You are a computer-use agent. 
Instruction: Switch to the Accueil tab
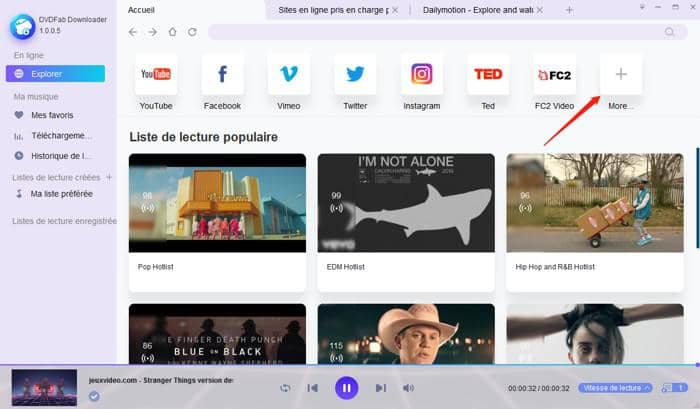point(141,10)
